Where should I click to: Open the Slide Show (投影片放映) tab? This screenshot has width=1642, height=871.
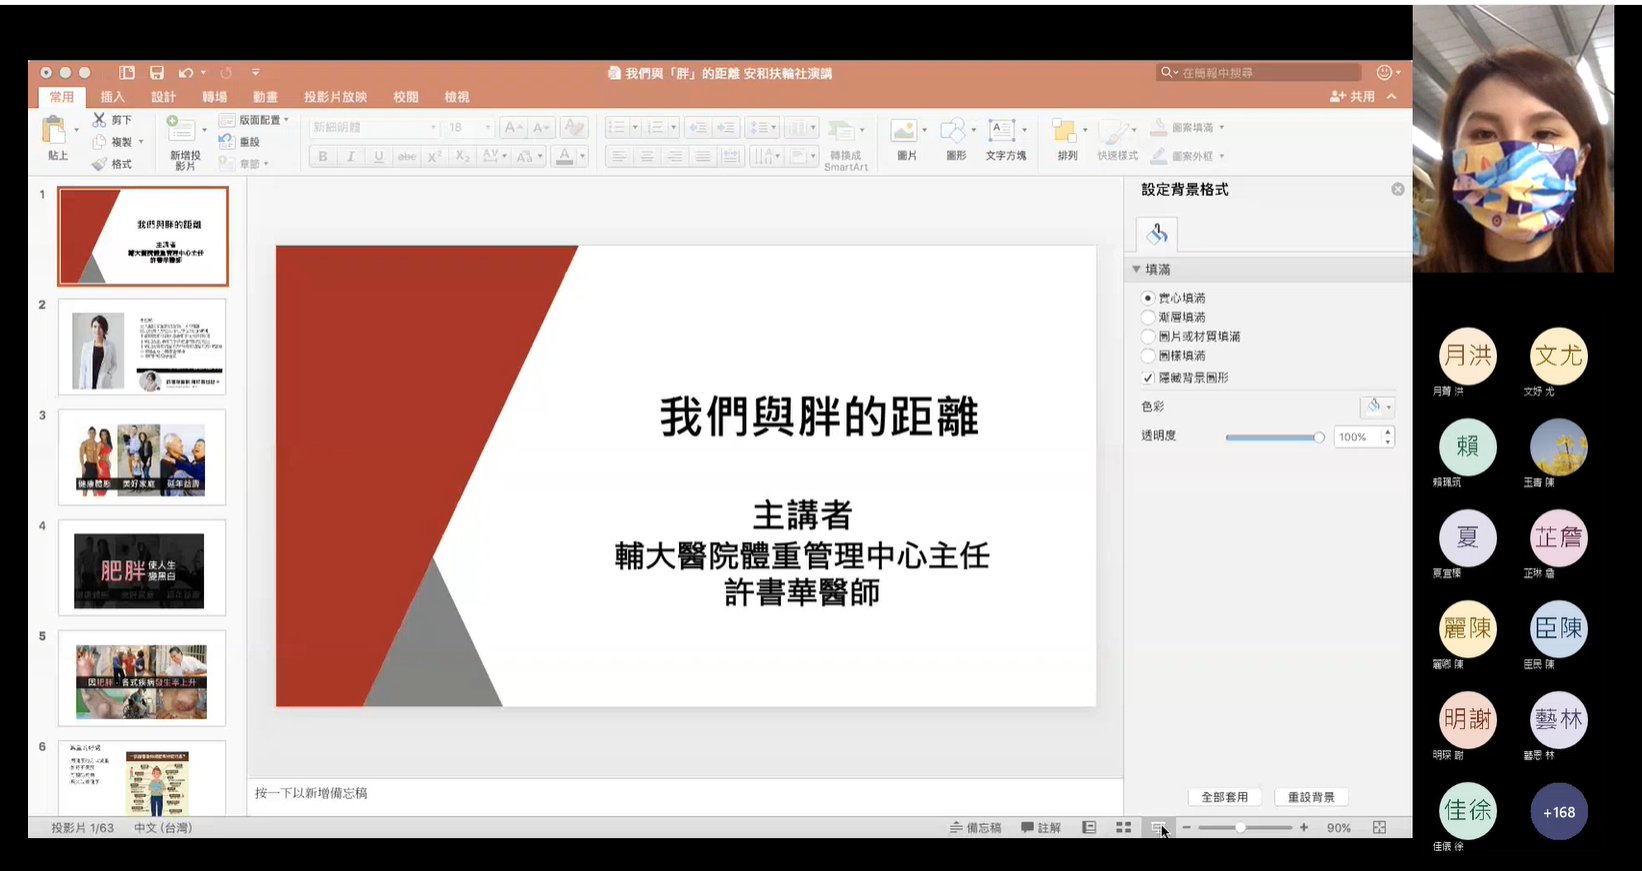[x=336, y=97]
